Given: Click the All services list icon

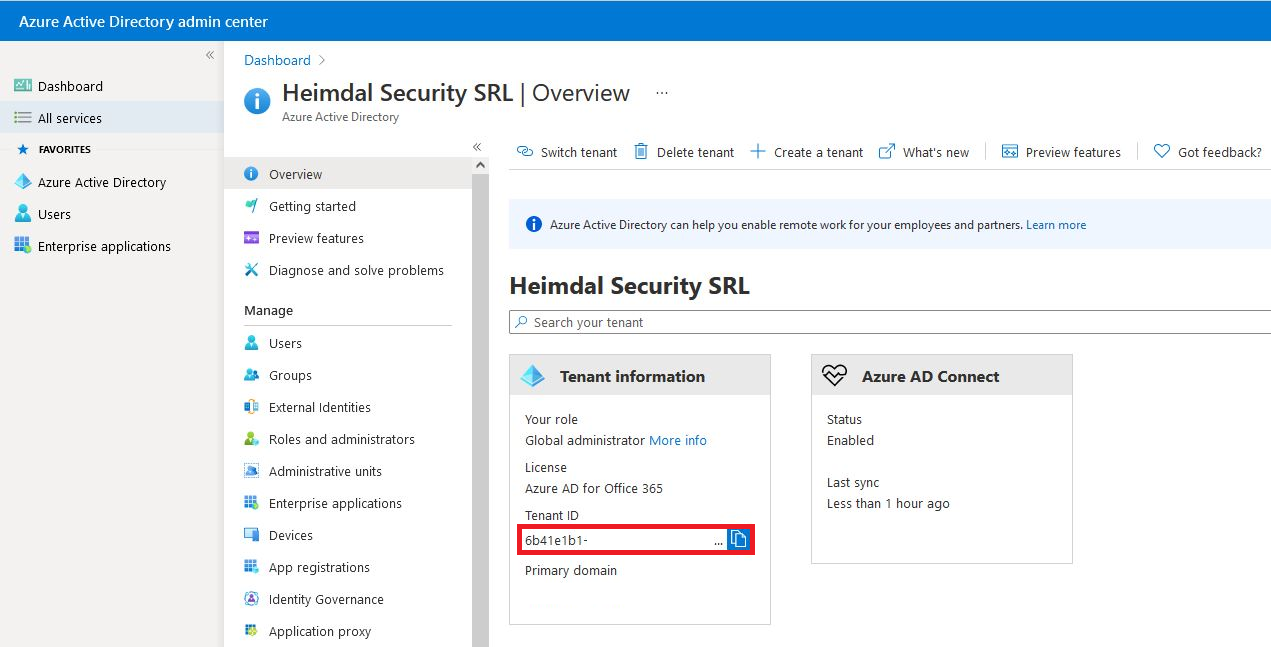Looking at the screenshot, I should tap(22, 118).
